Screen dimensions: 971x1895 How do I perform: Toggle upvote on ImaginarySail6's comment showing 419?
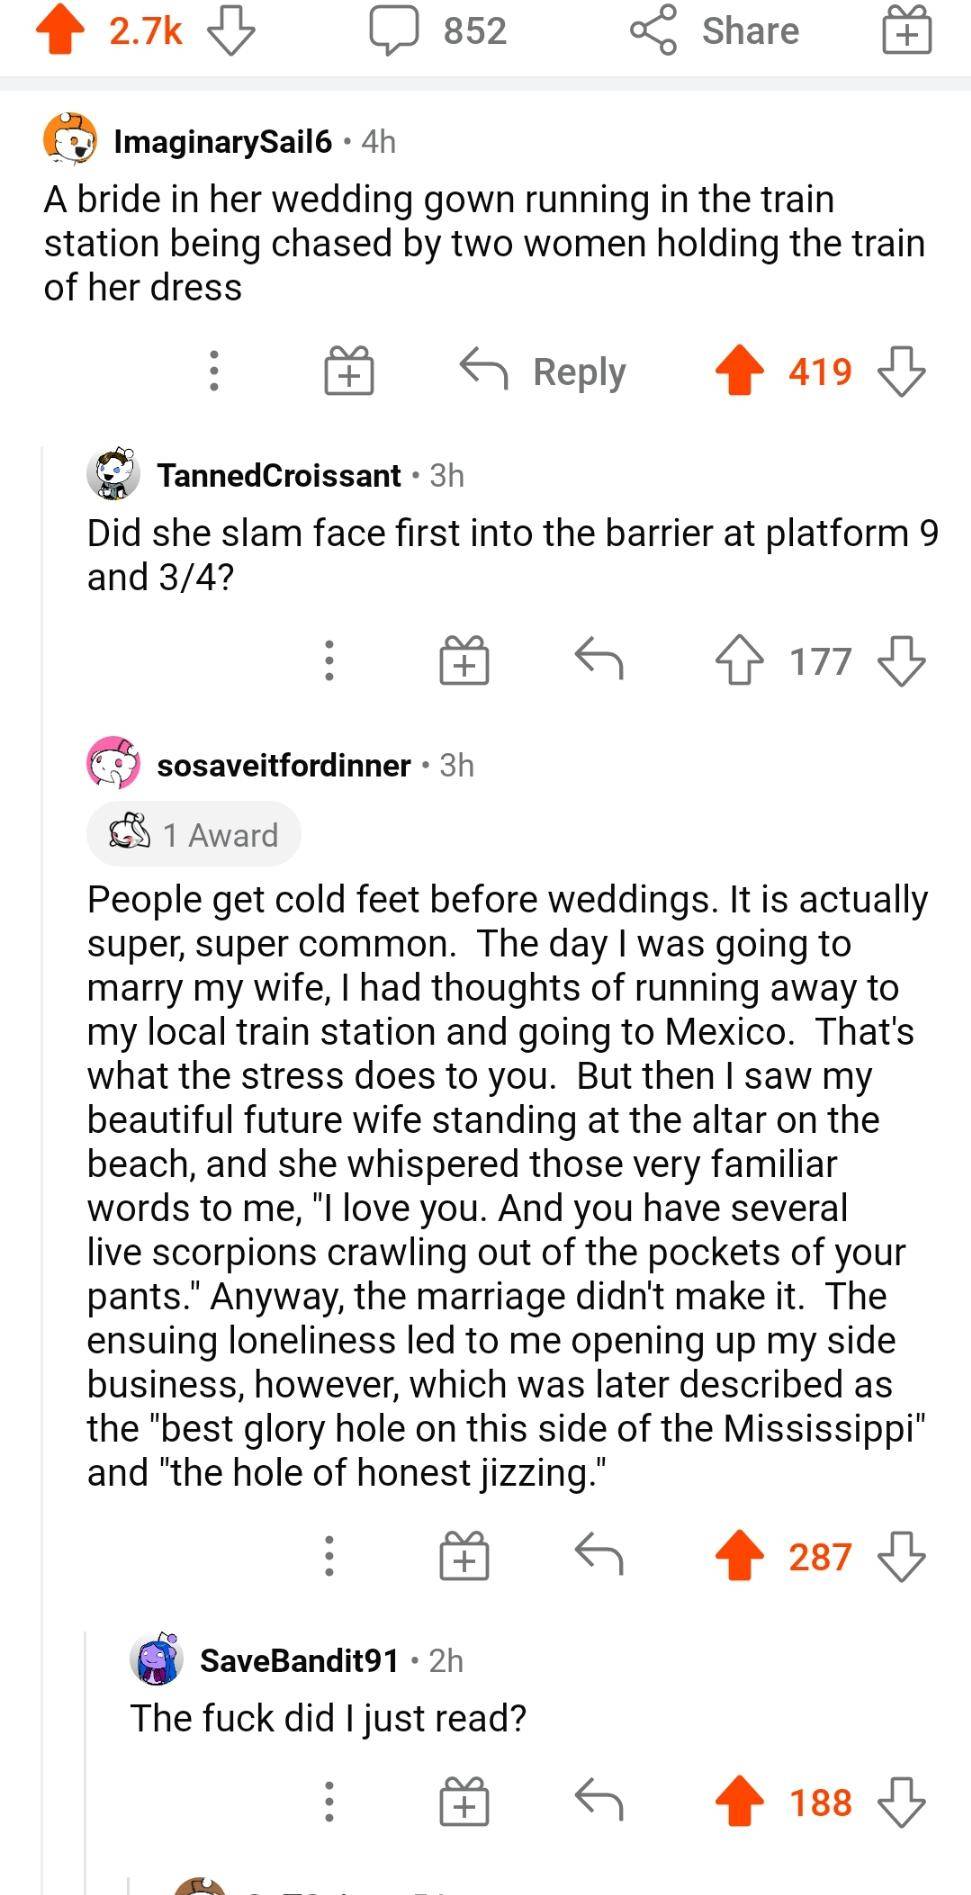pos(739,371)
